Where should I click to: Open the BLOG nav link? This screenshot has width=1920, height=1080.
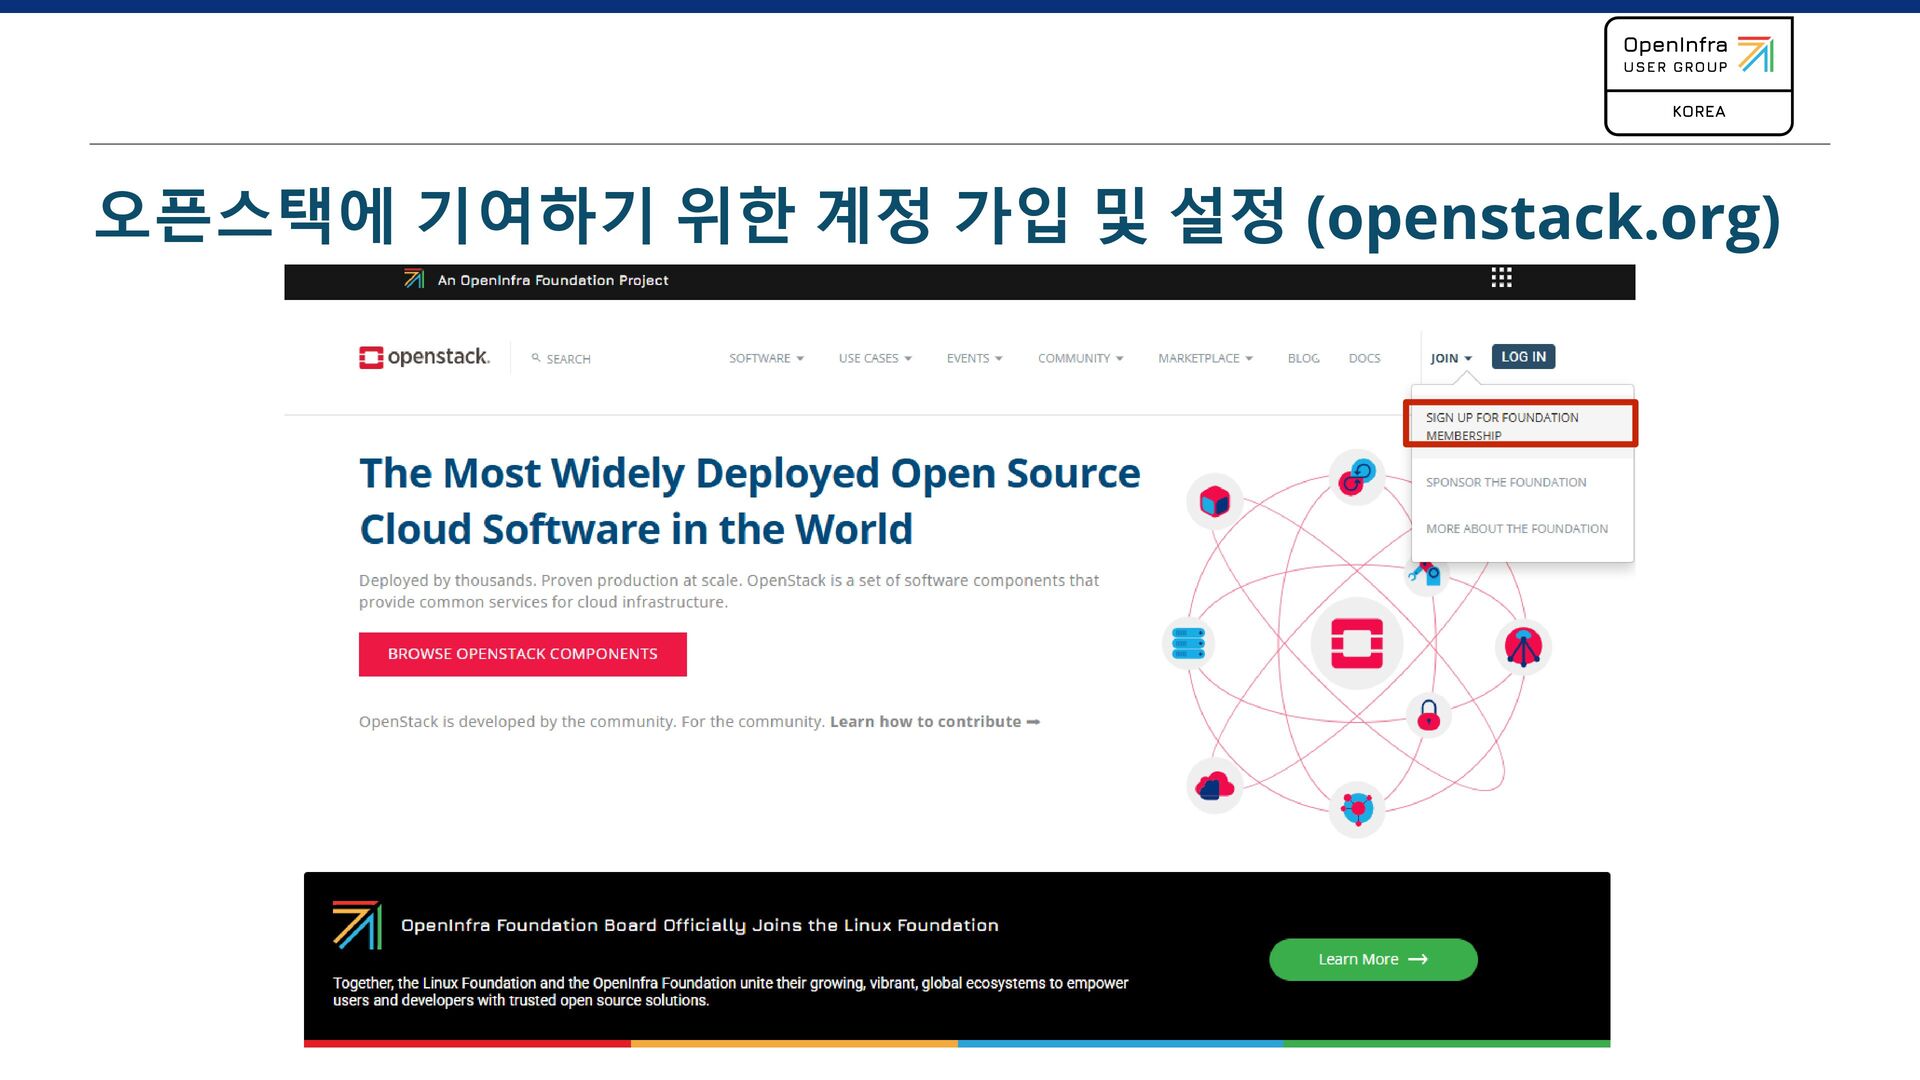click(x=1303, y=358)
